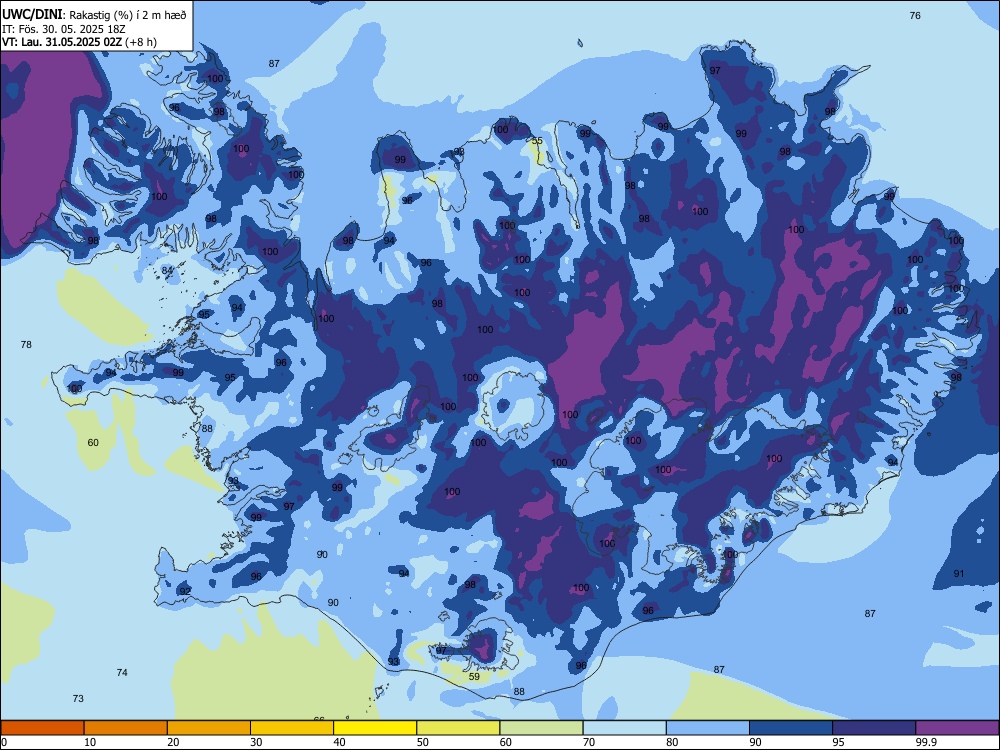The width and height of the screenshot is (1000, 750).
Task: Choose the medium blue 90–95 legend swatch
Action: pos(791,728)
